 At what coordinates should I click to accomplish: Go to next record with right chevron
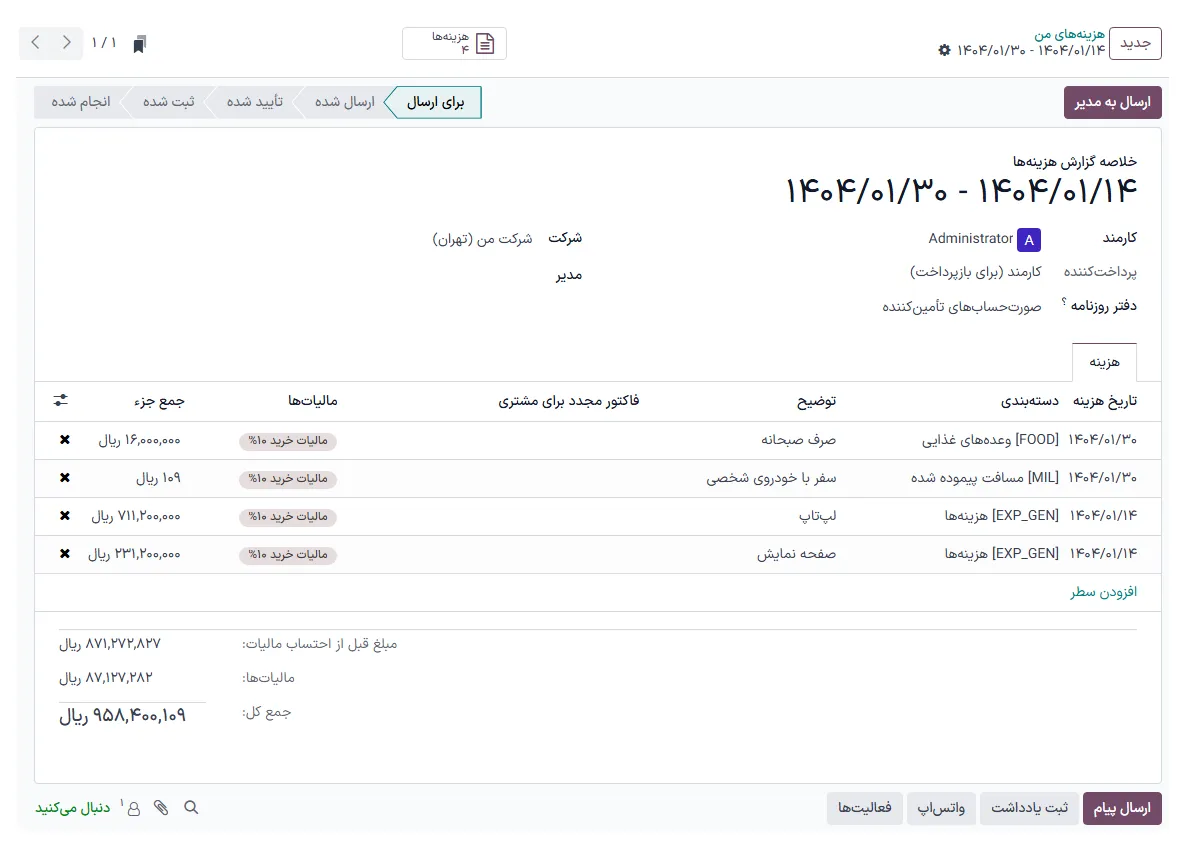(67, 43)
